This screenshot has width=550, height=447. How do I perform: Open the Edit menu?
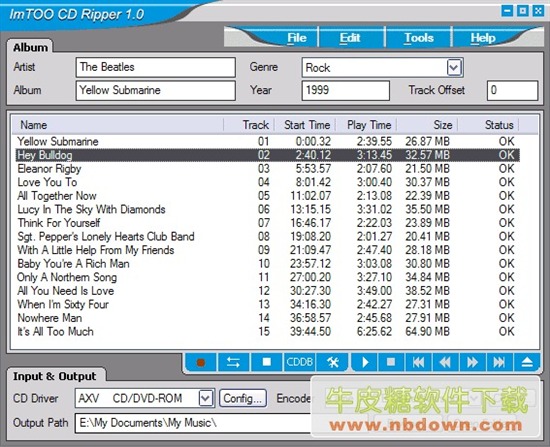pos(350,38)
